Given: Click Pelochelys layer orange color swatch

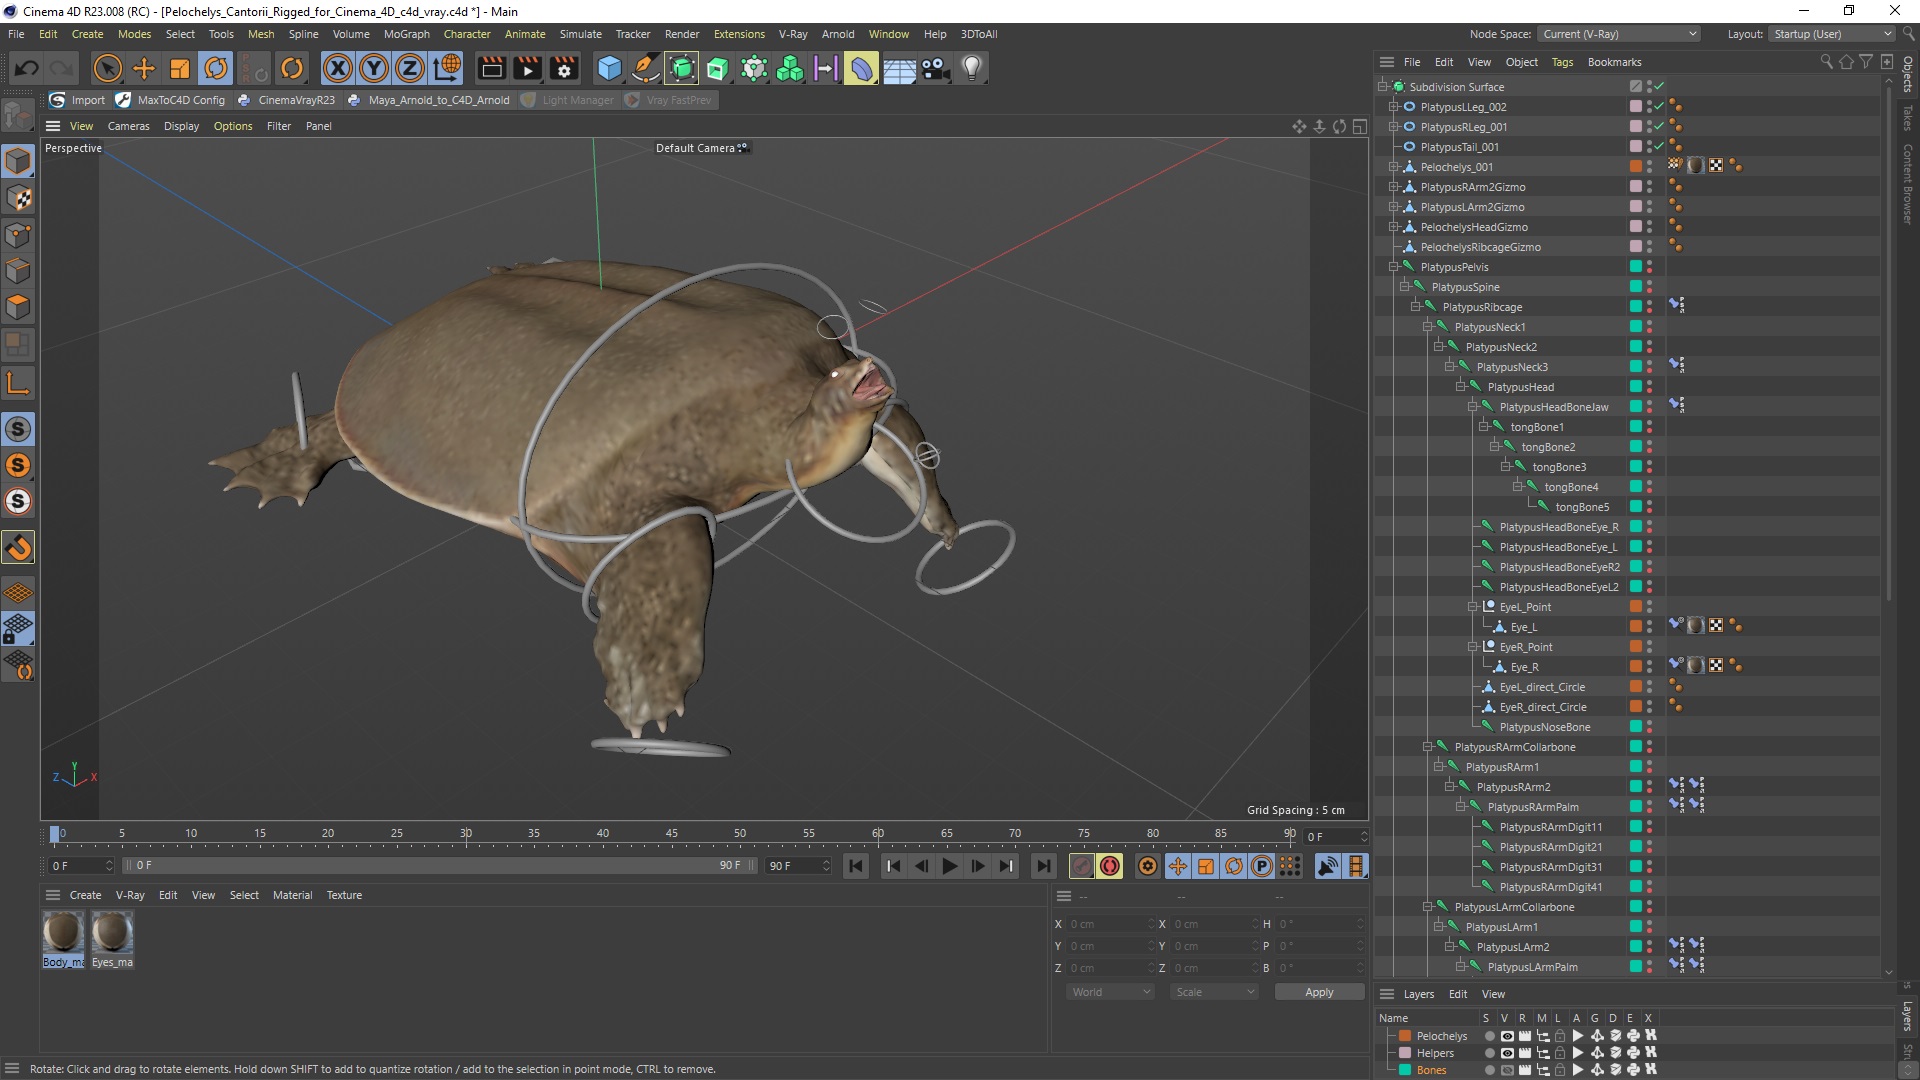Looking at the screenshot, I should coord(1405,1036).
